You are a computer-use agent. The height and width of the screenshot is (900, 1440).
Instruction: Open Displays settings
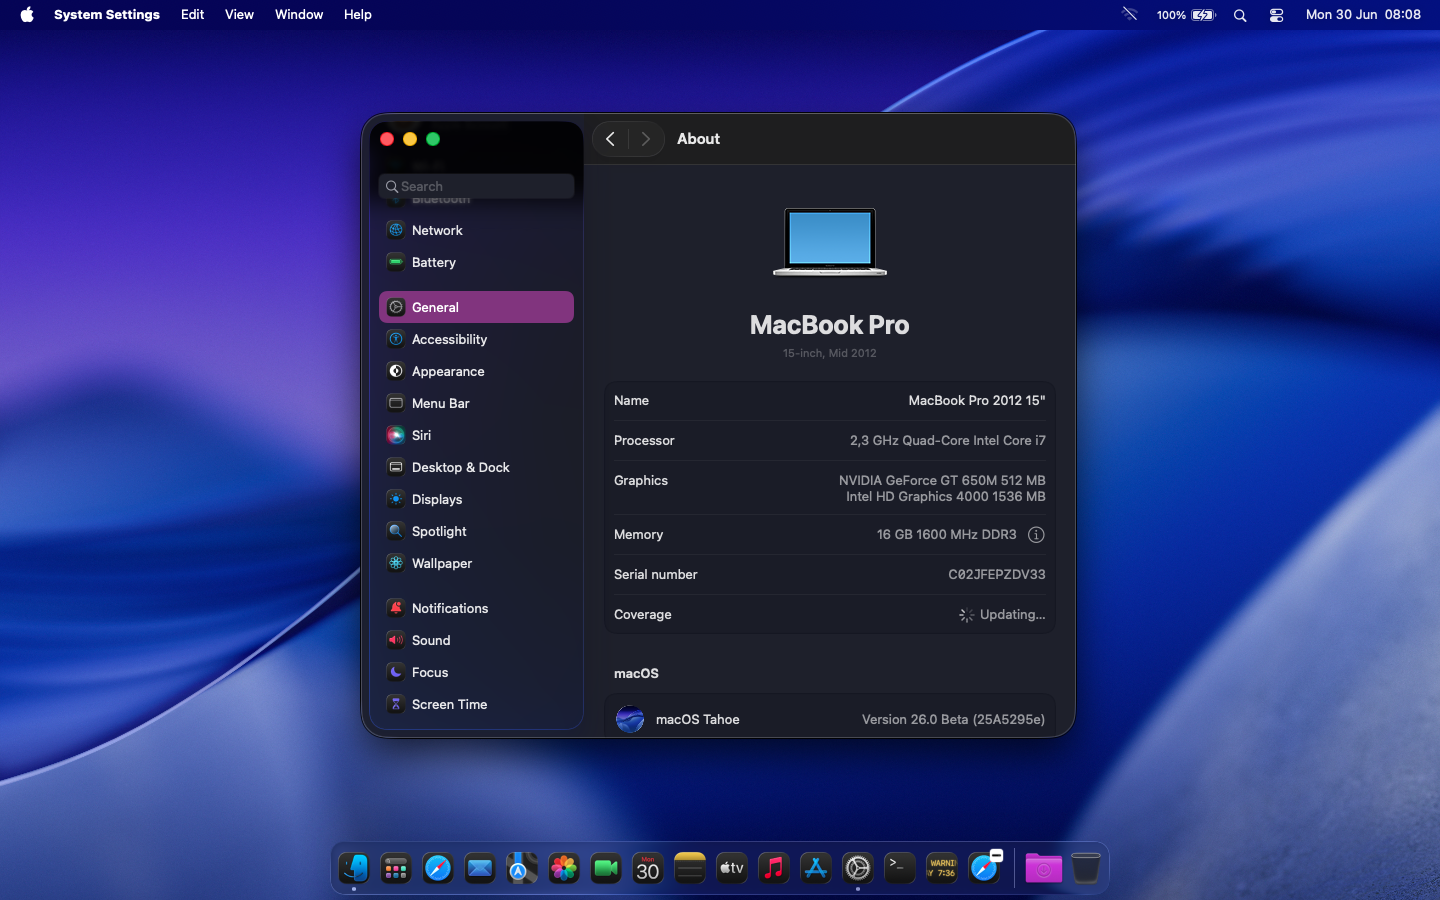pos(476,499)
